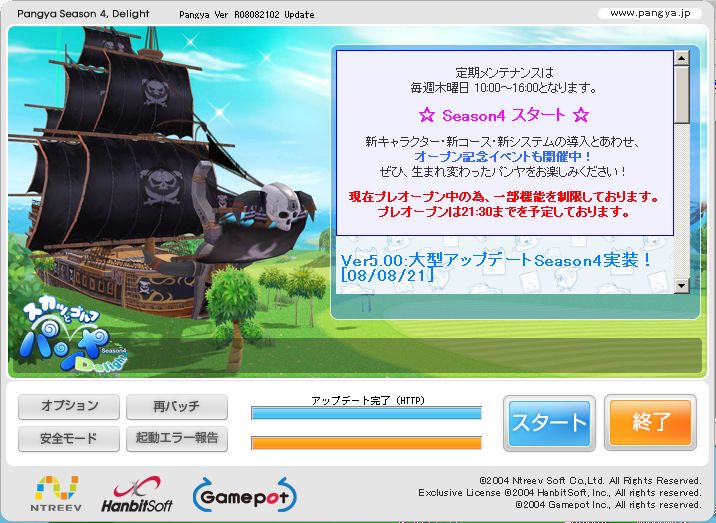Click the HanbitSoft logo

(x=137, y=494)
